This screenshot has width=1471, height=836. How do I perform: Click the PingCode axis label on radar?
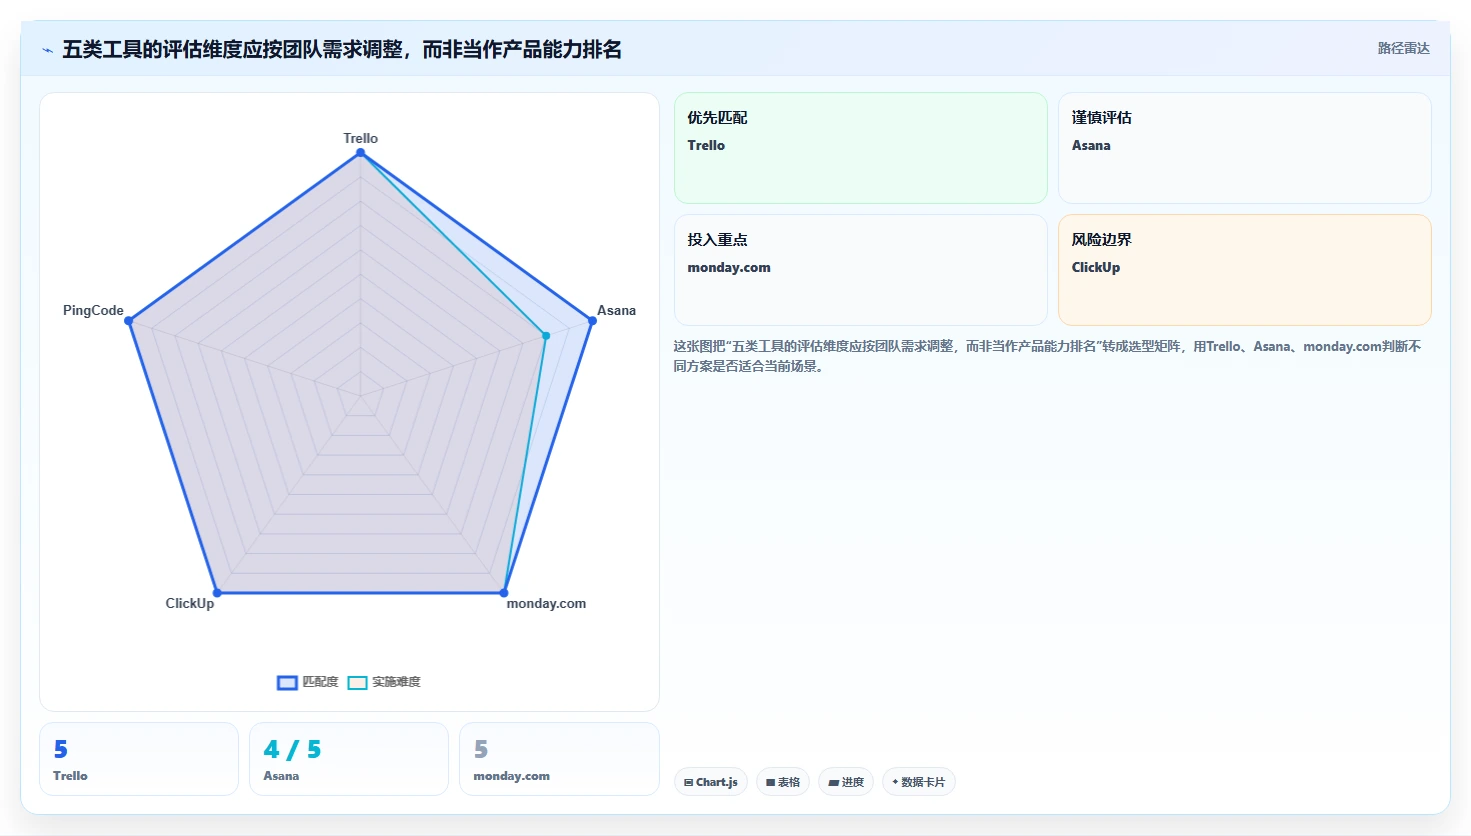[x=93, y=310]
